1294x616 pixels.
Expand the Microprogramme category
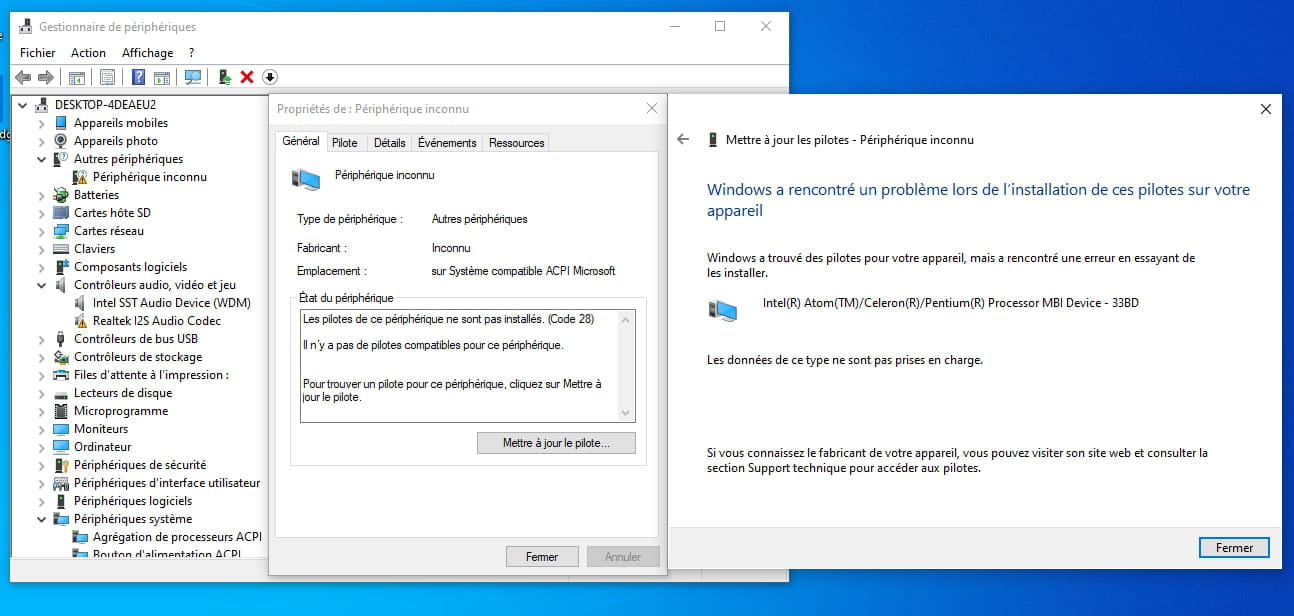coord(42,411)
